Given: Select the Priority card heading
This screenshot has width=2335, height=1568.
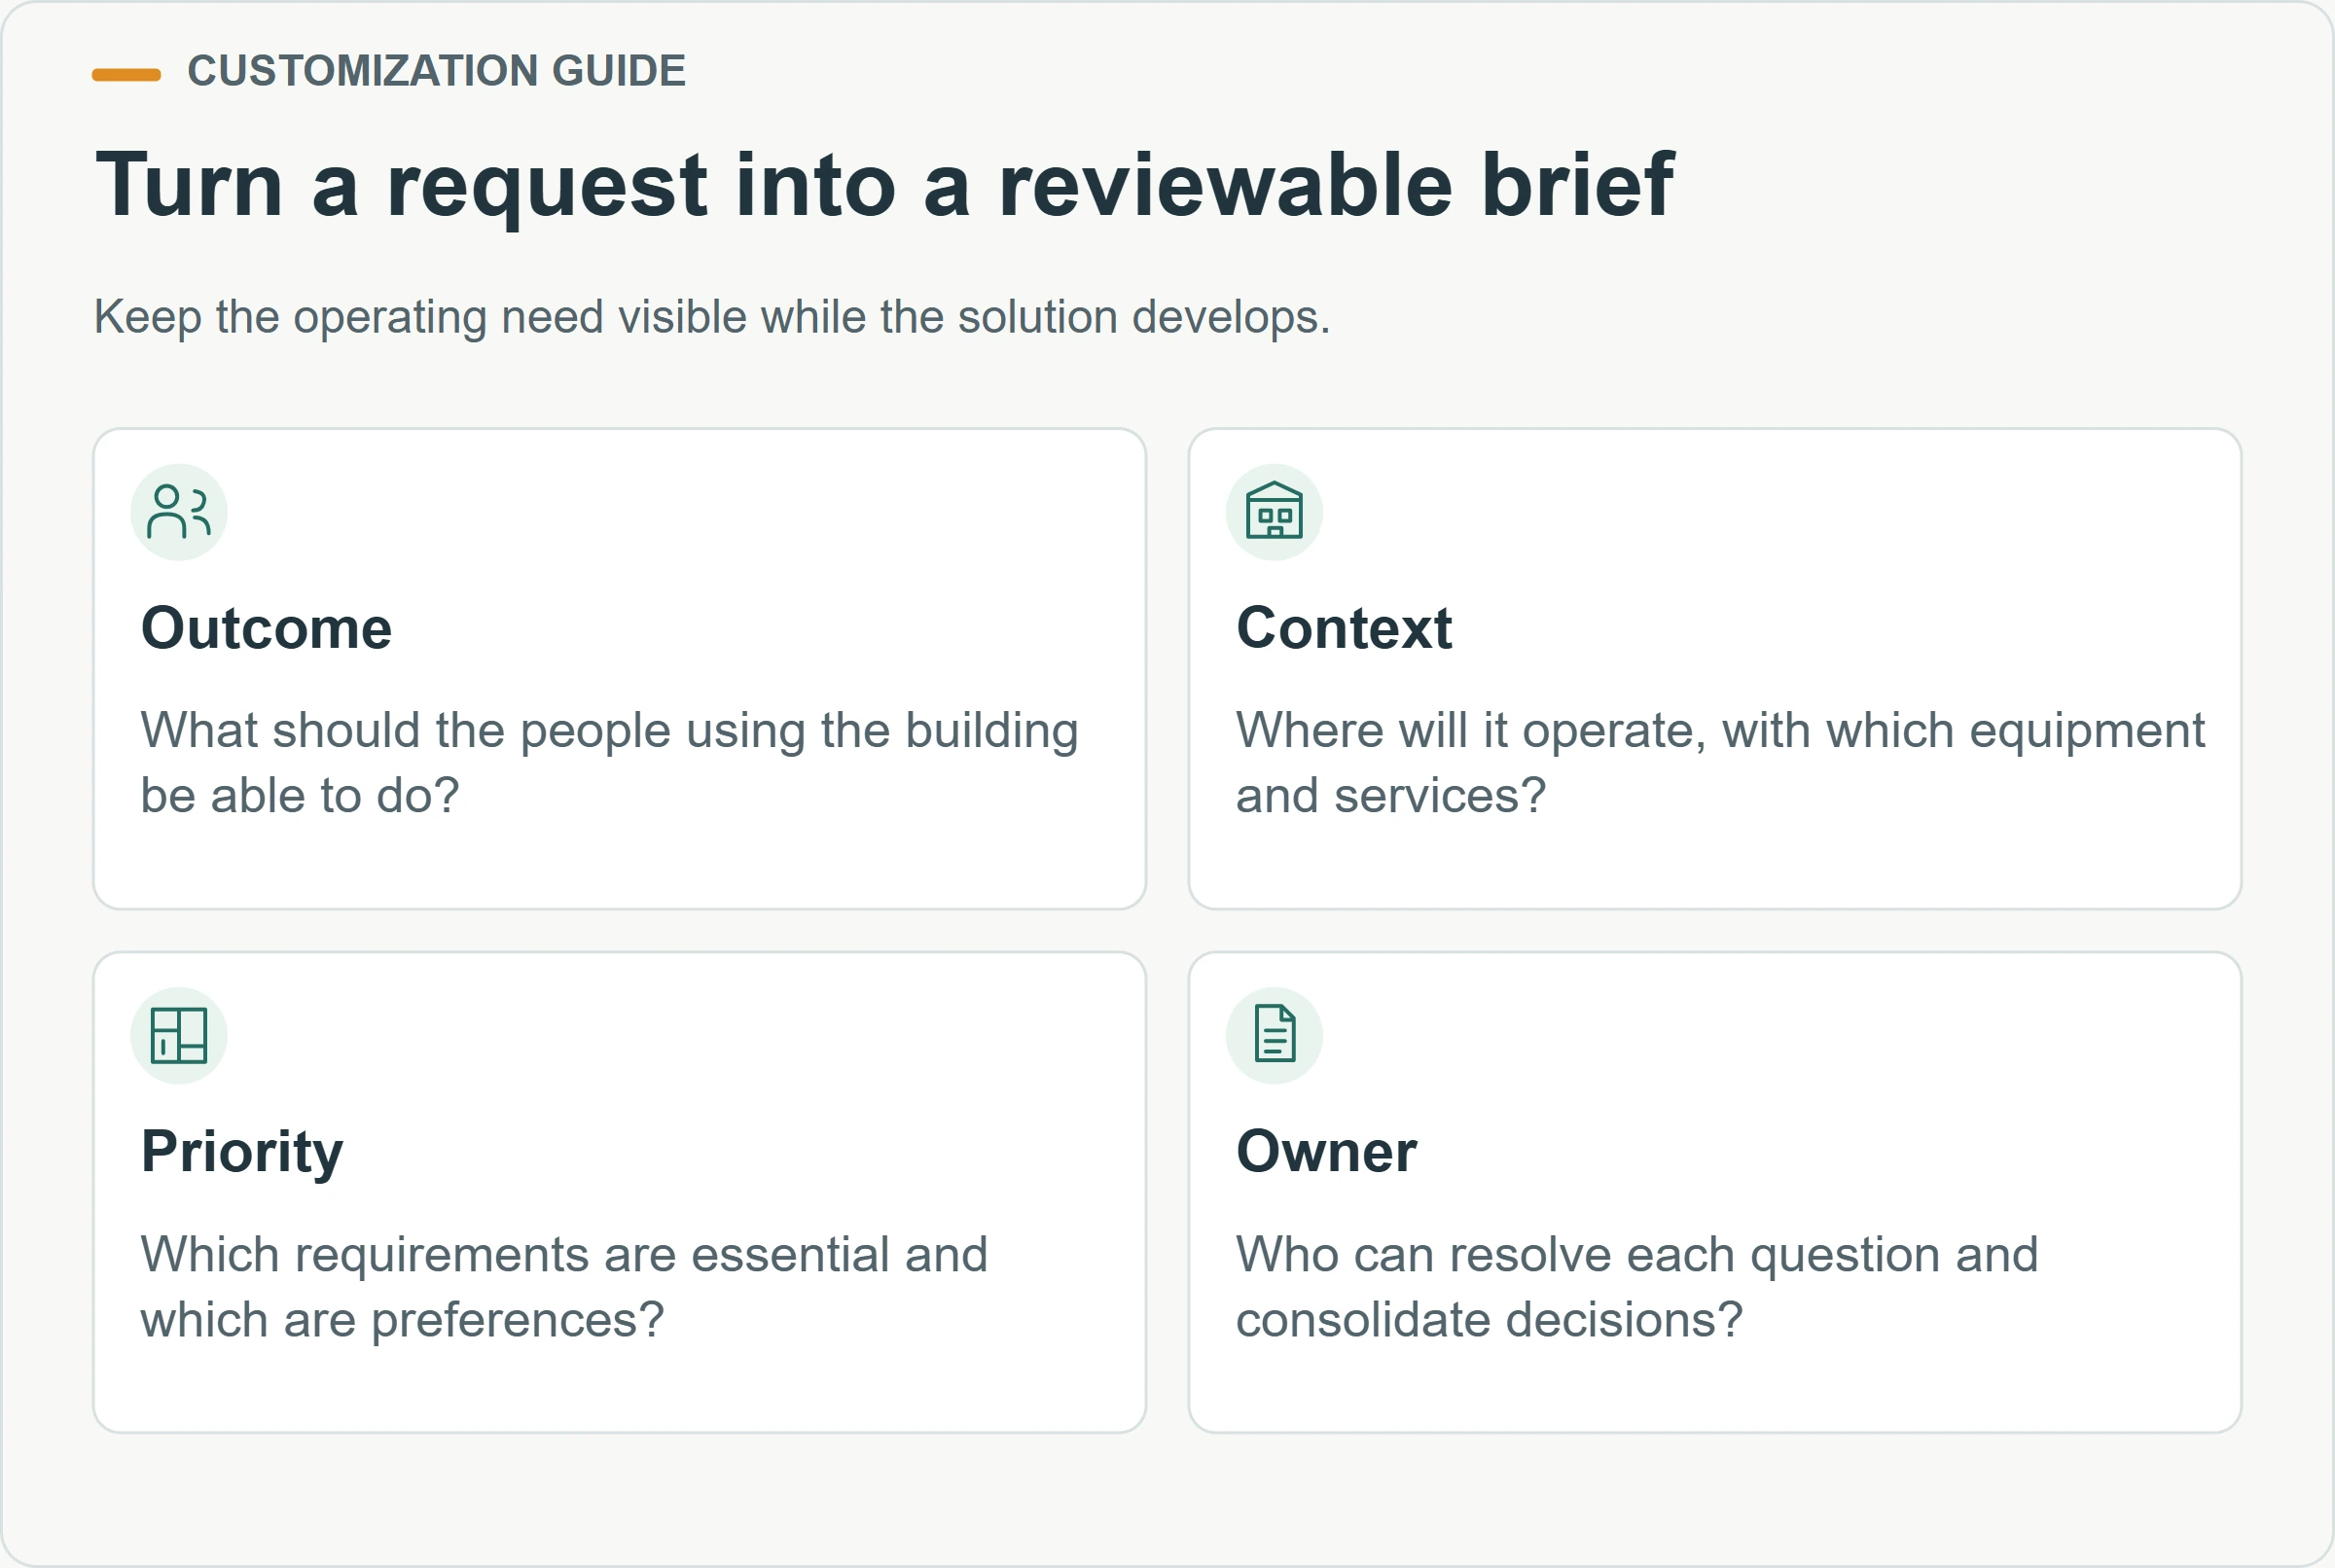Looking at the screenshot, I should (x=242, y=1152).
